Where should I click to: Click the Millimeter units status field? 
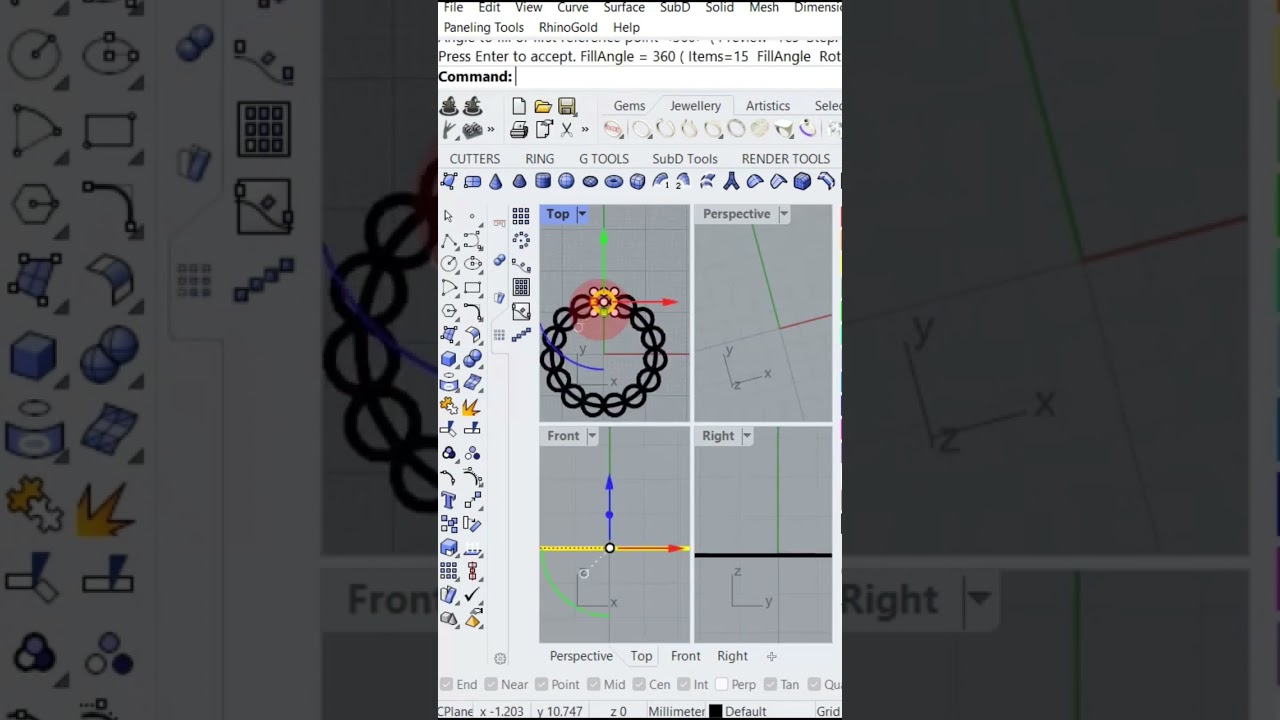click(x=676, y=711)
